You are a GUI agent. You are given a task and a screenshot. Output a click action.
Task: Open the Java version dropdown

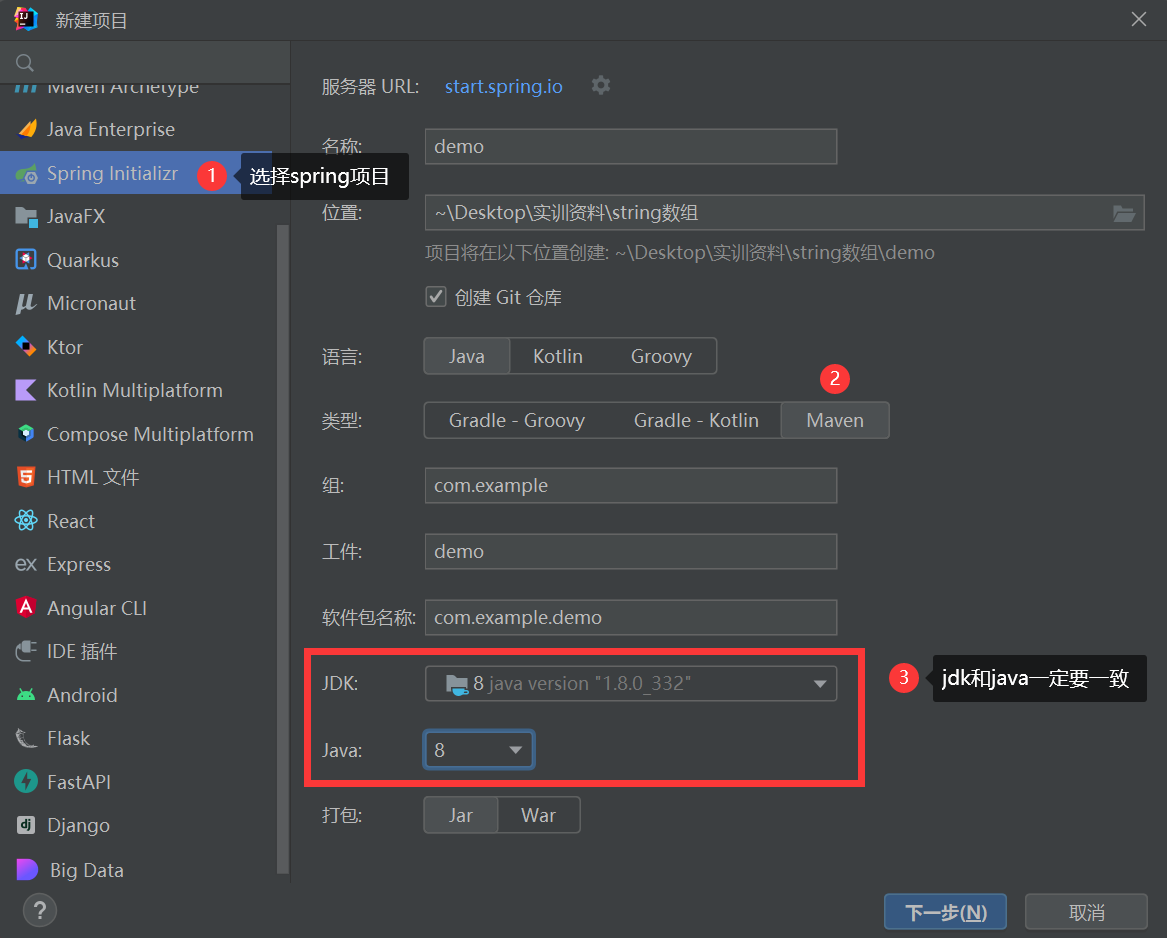tap(479, 750)
